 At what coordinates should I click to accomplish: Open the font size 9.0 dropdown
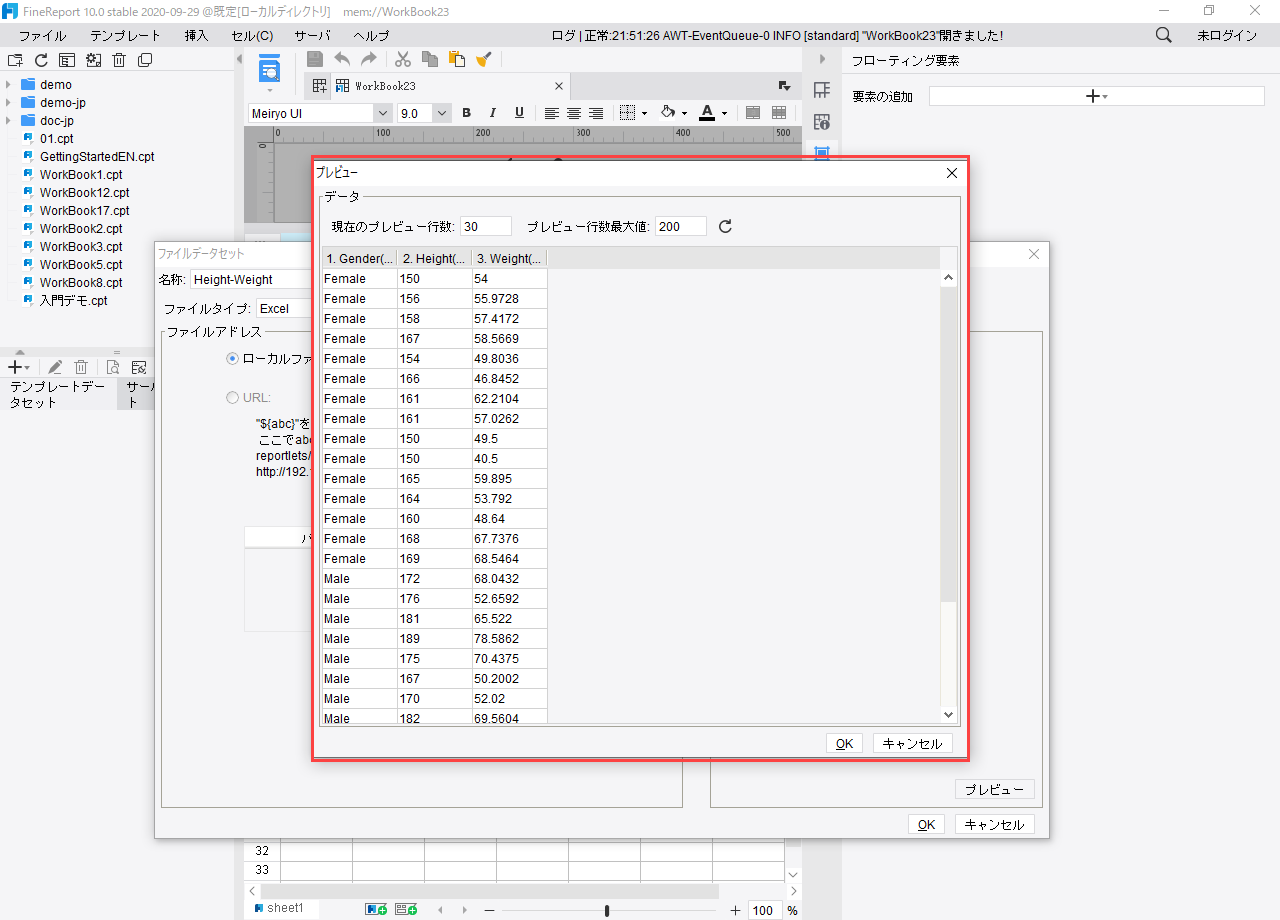(442, 114)
